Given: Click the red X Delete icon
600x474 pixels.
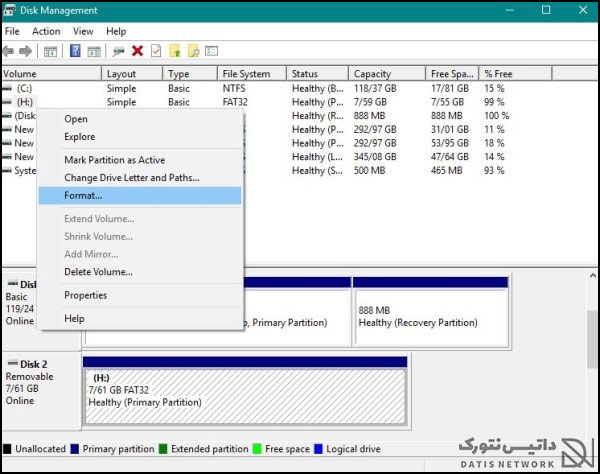Looking at the screenshot, I should [137, 51].
